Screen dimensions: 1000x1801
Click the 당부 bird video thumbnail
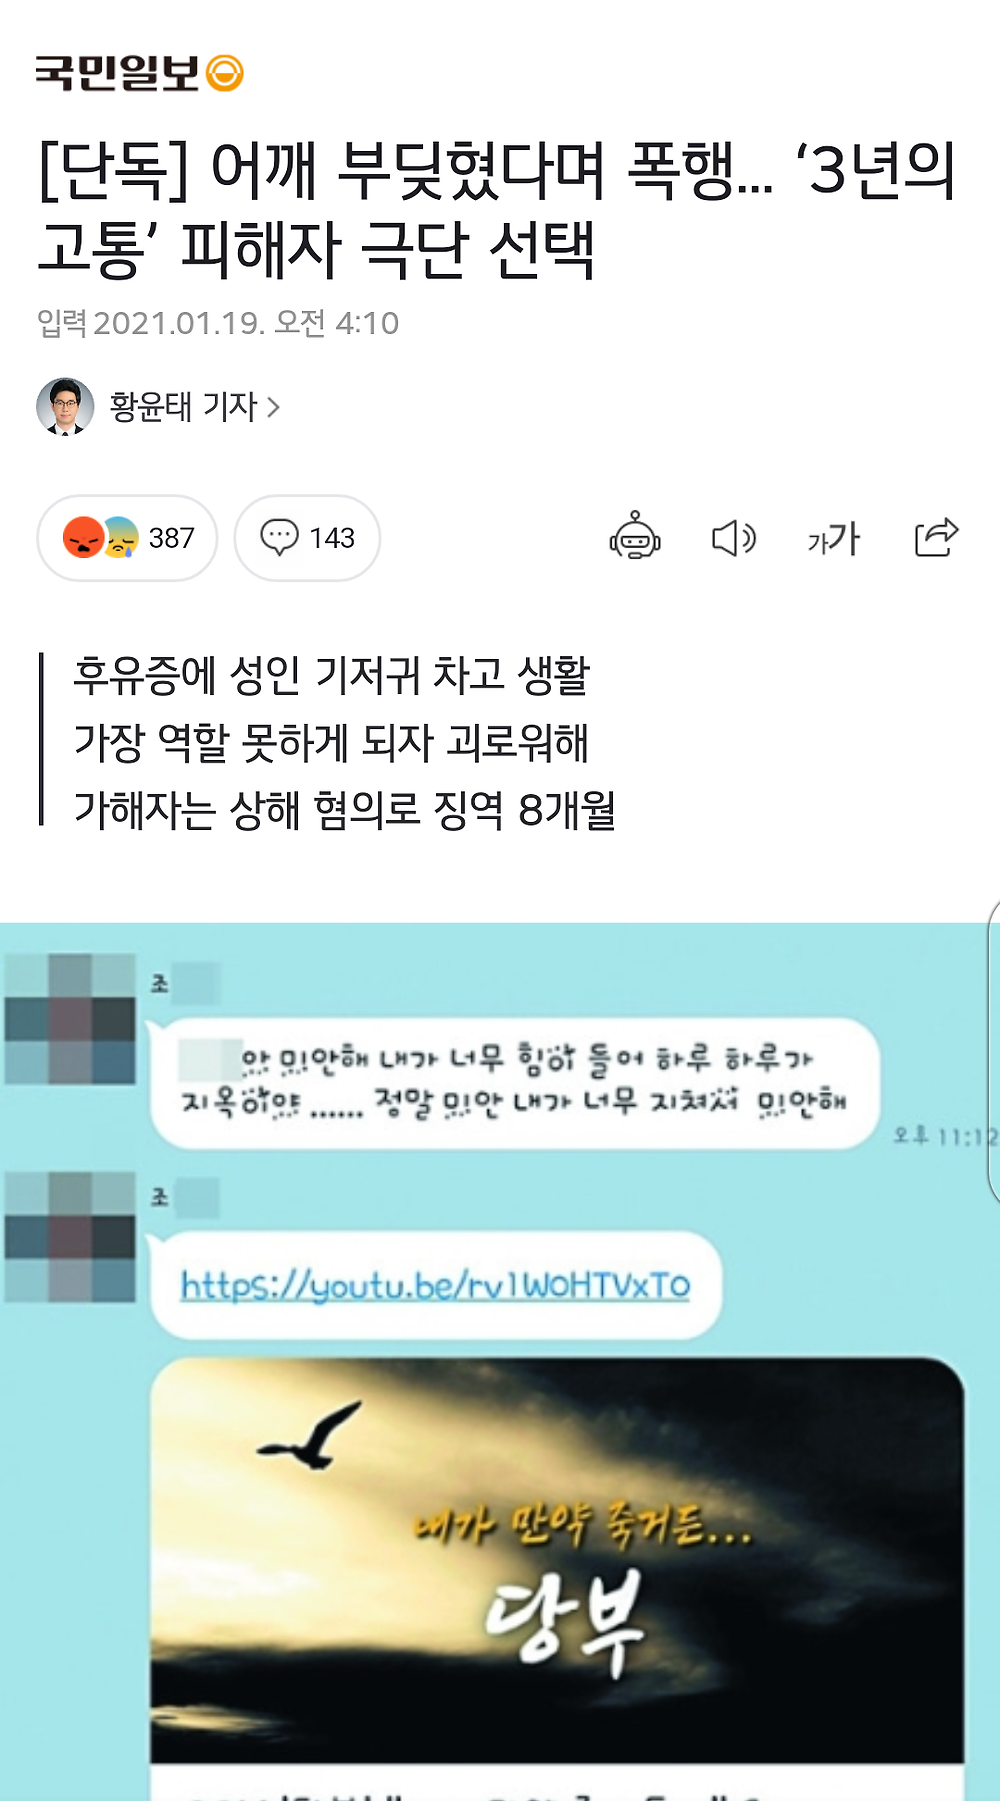557,1561
